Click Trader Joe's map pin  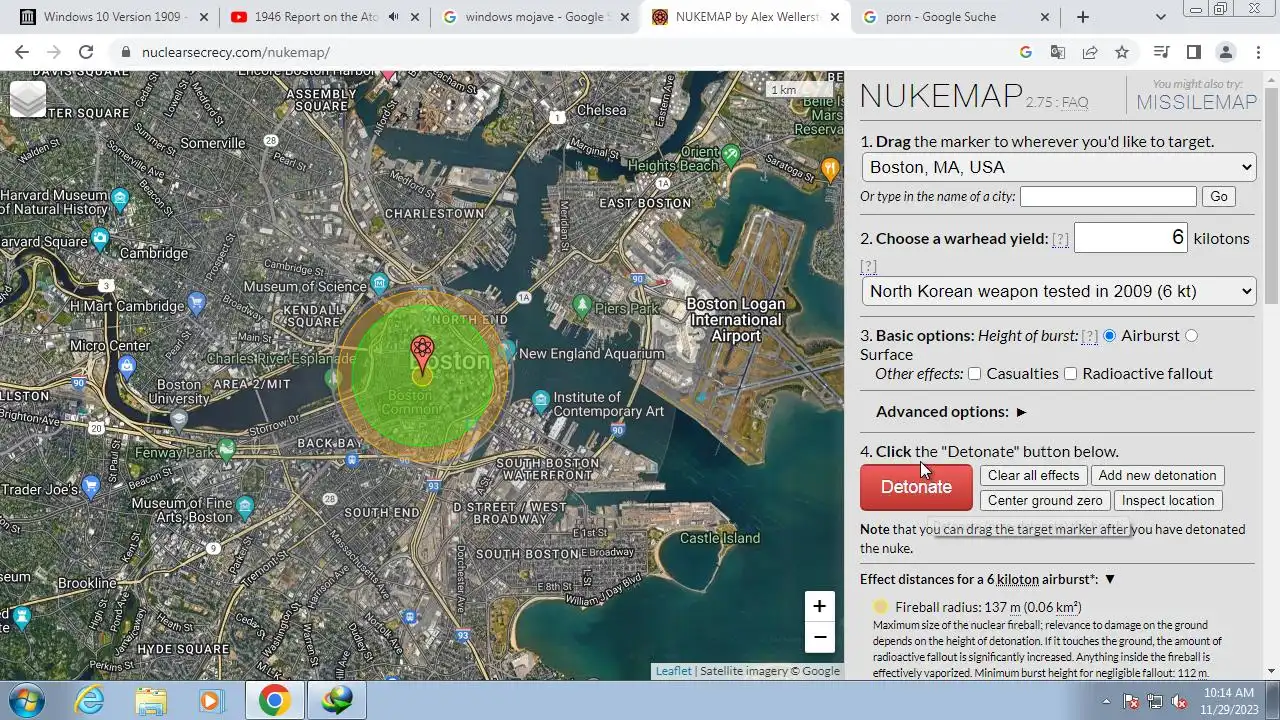point(91,487)
